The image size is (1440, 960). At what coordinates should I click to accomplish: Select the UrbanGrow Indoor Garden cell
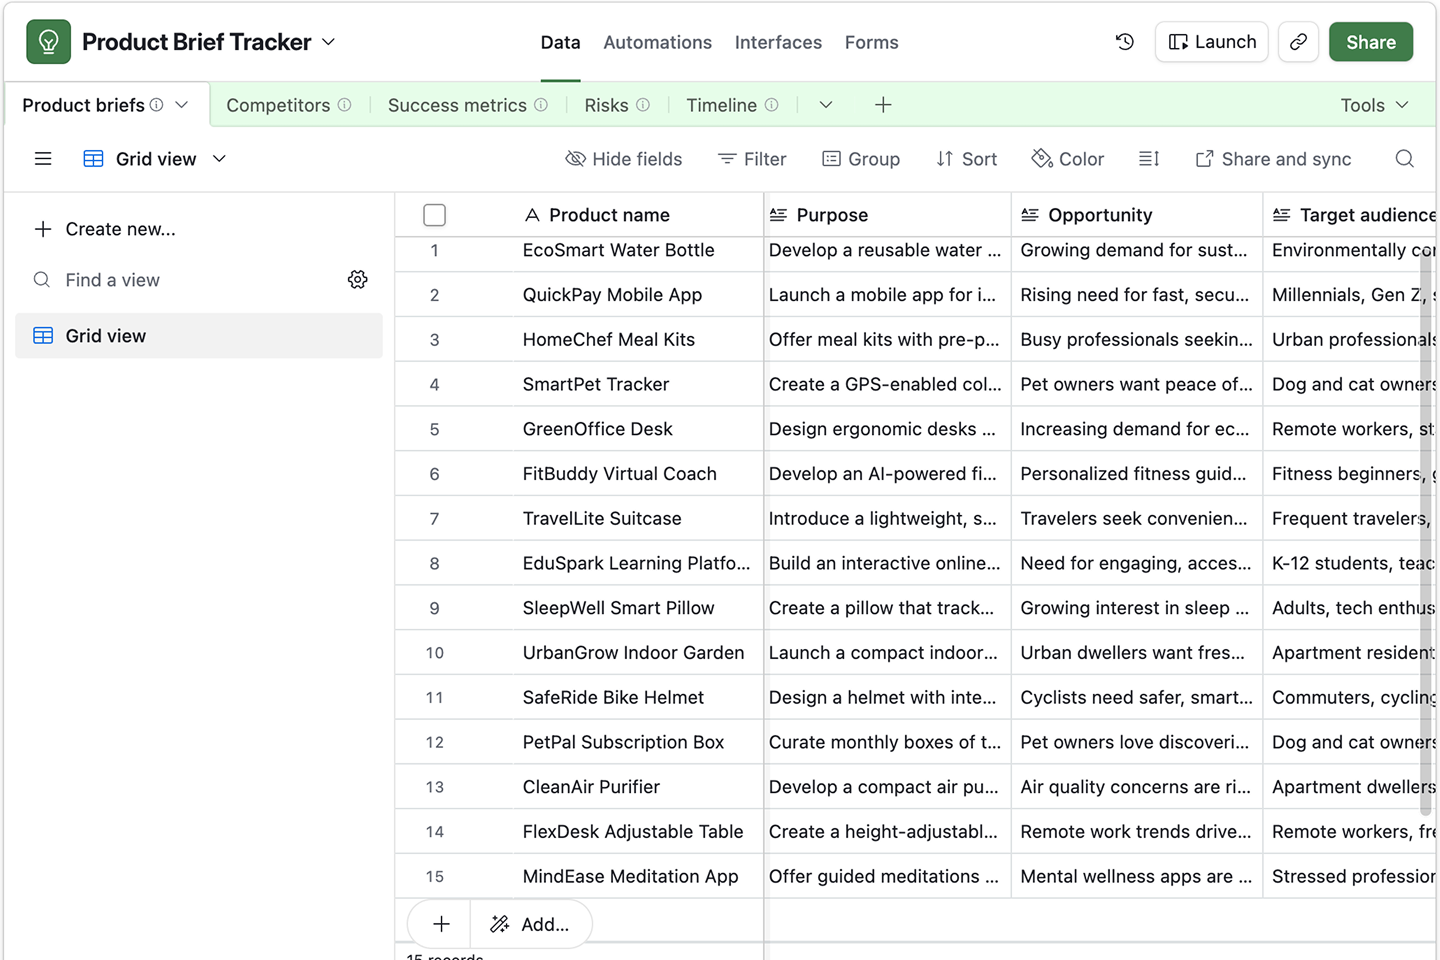(x=638, y=653)
